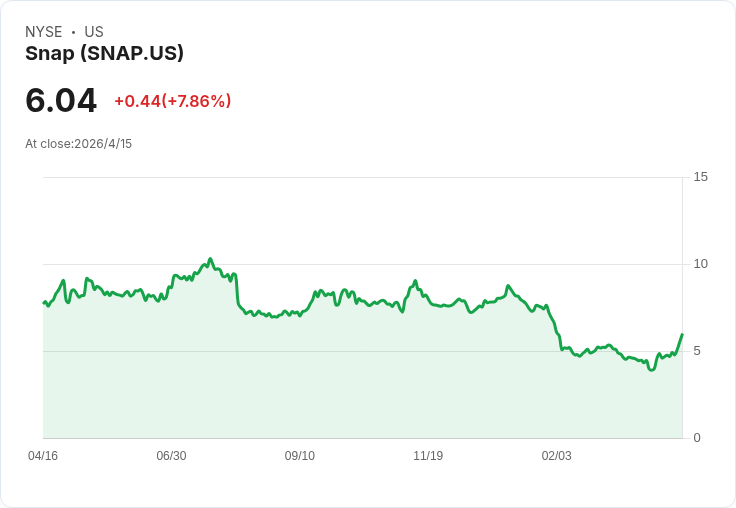This screenshot has width=736, height=508.
Task: Open the Snap (SNAP.US) stock title
Action: [104, 54]
